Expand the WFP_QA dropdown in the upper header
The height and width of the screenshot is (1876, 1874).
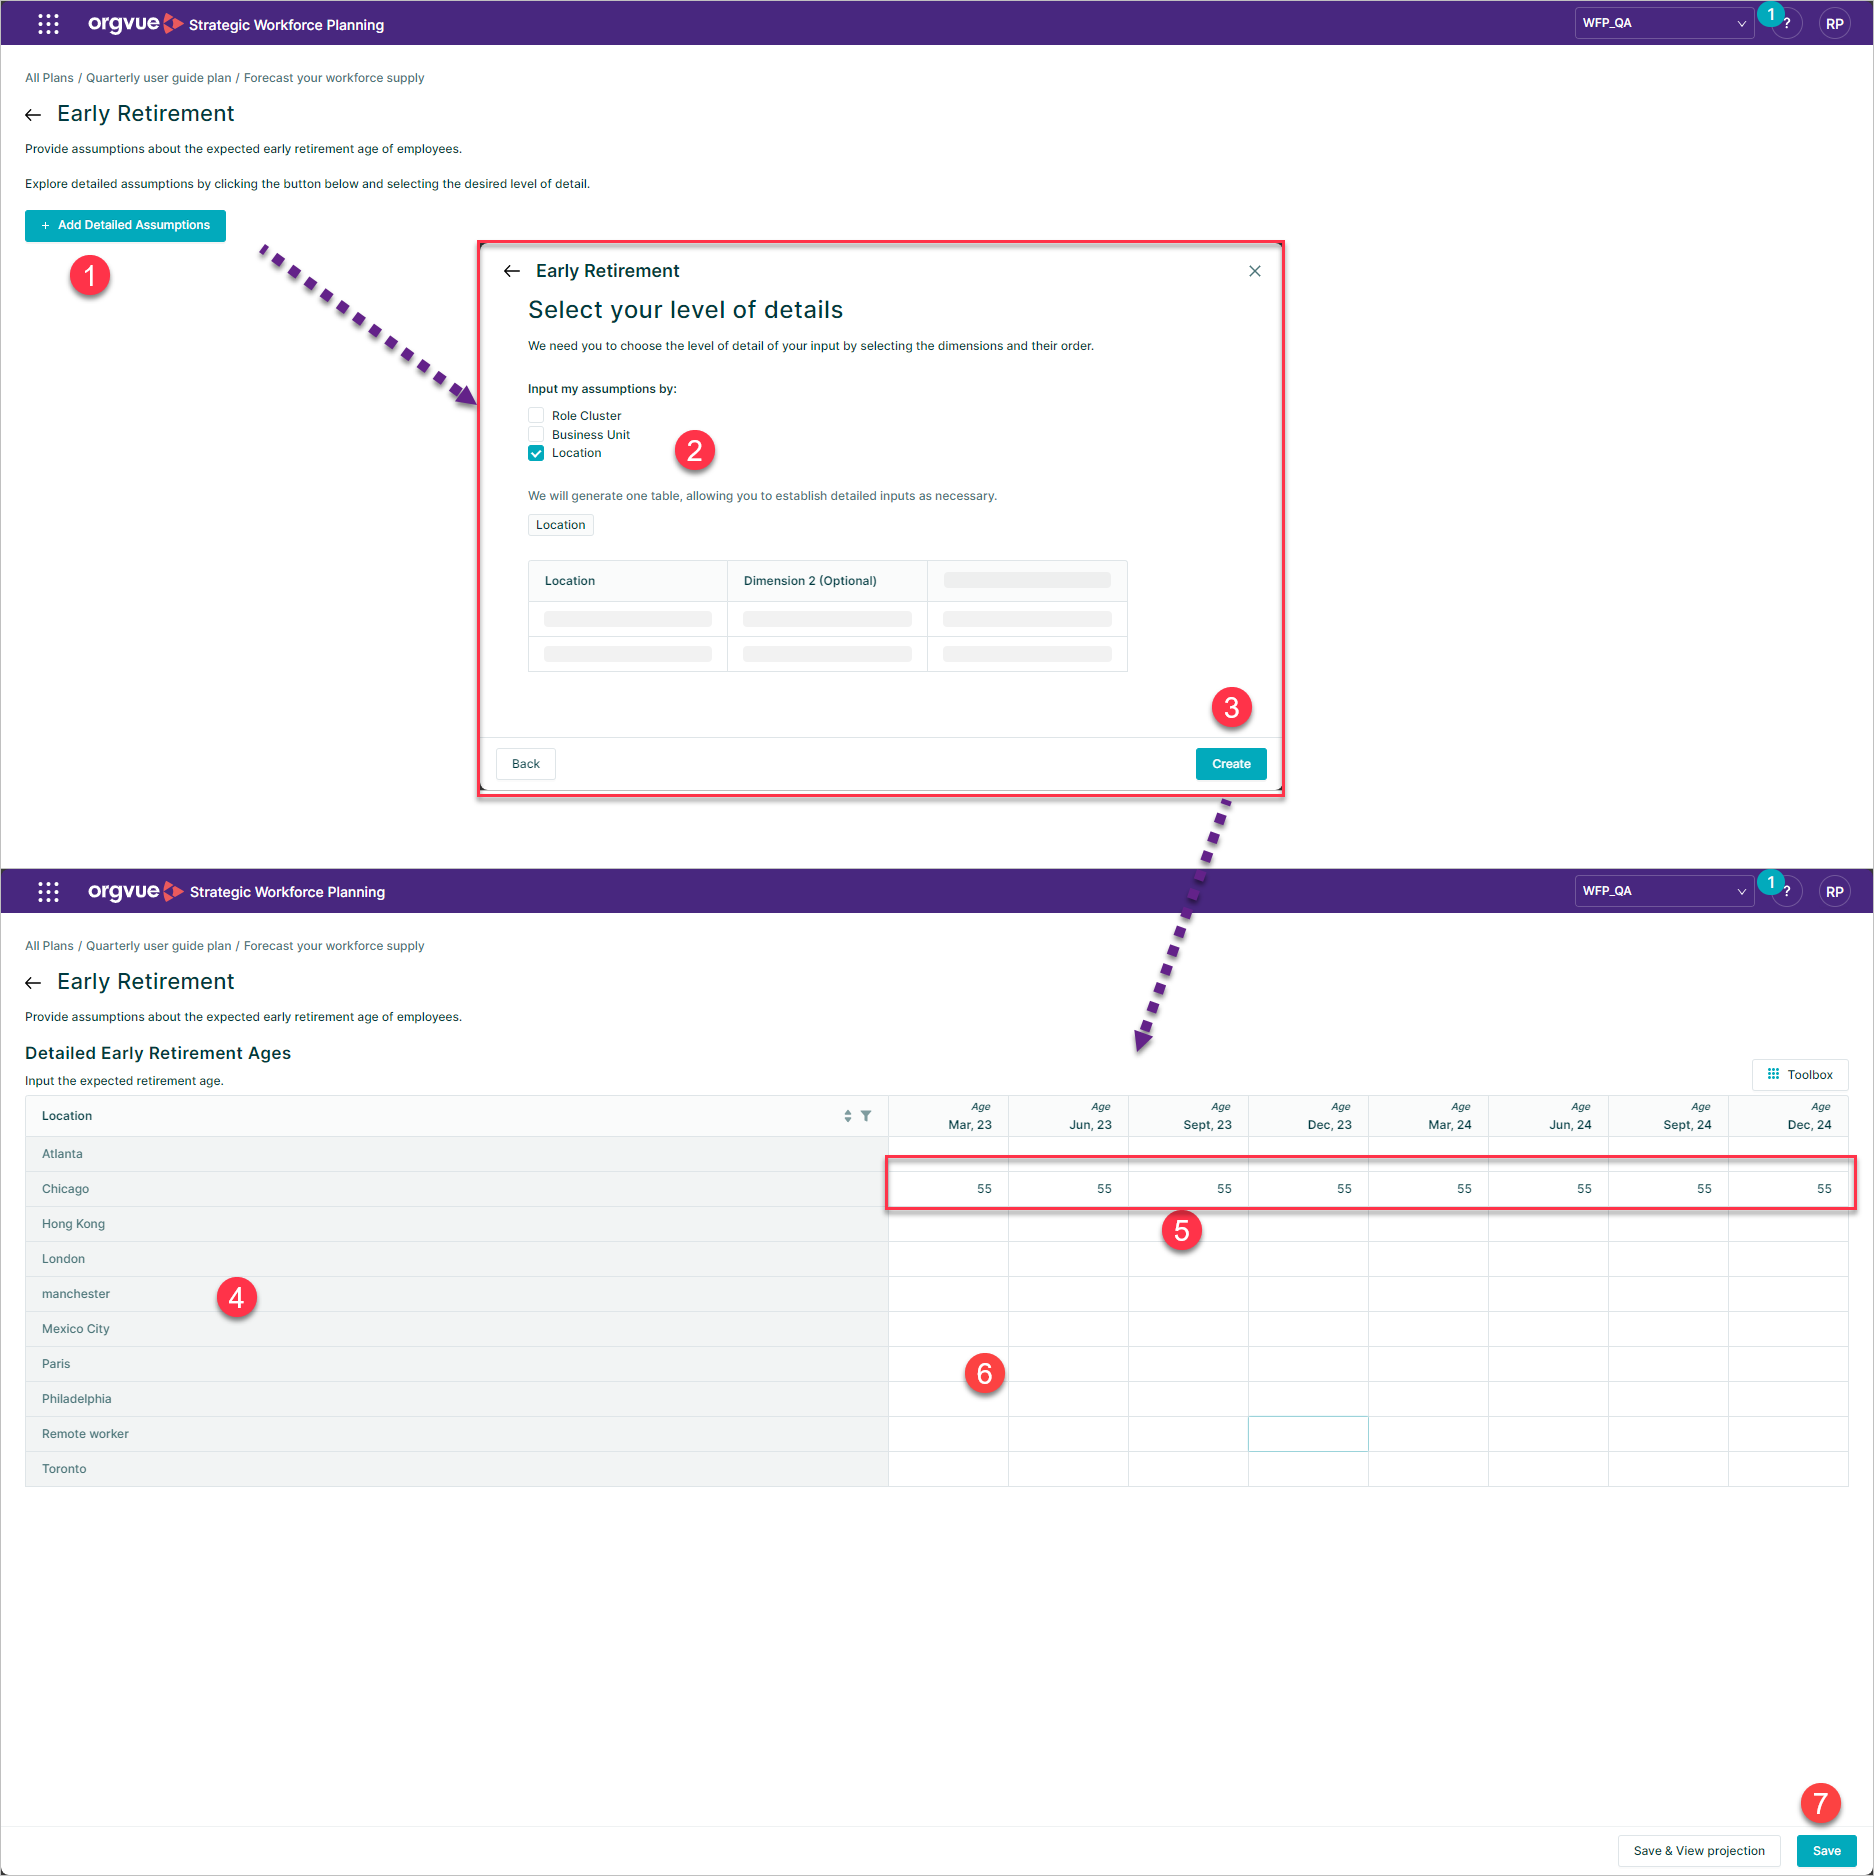(1664, 23)
